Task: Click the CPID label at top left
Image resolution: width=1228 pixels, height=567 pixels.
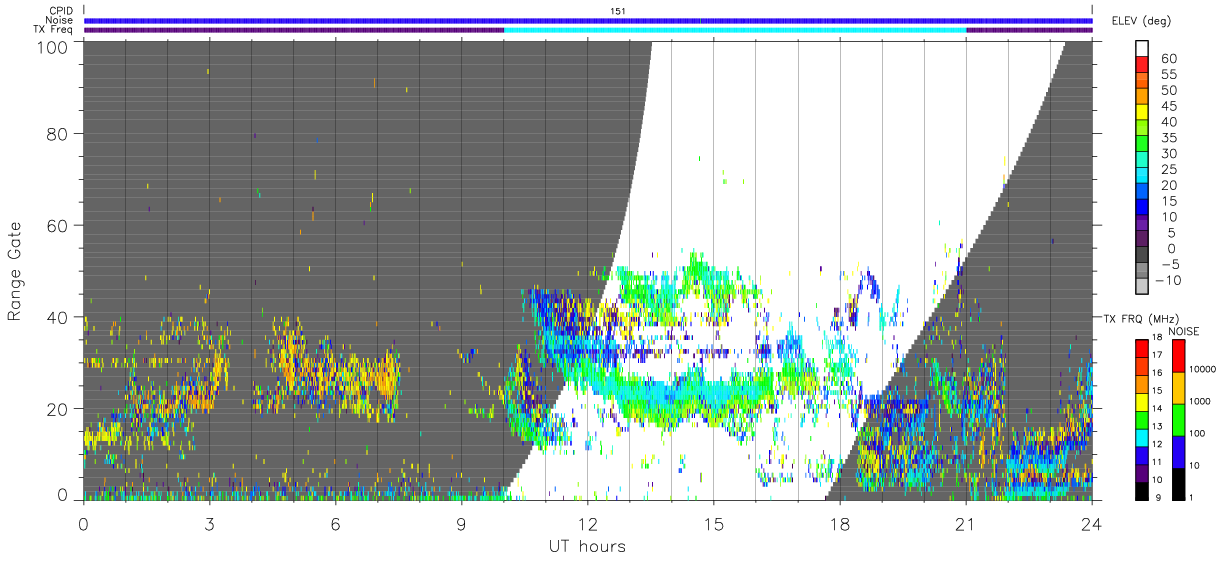Action: 61,10
